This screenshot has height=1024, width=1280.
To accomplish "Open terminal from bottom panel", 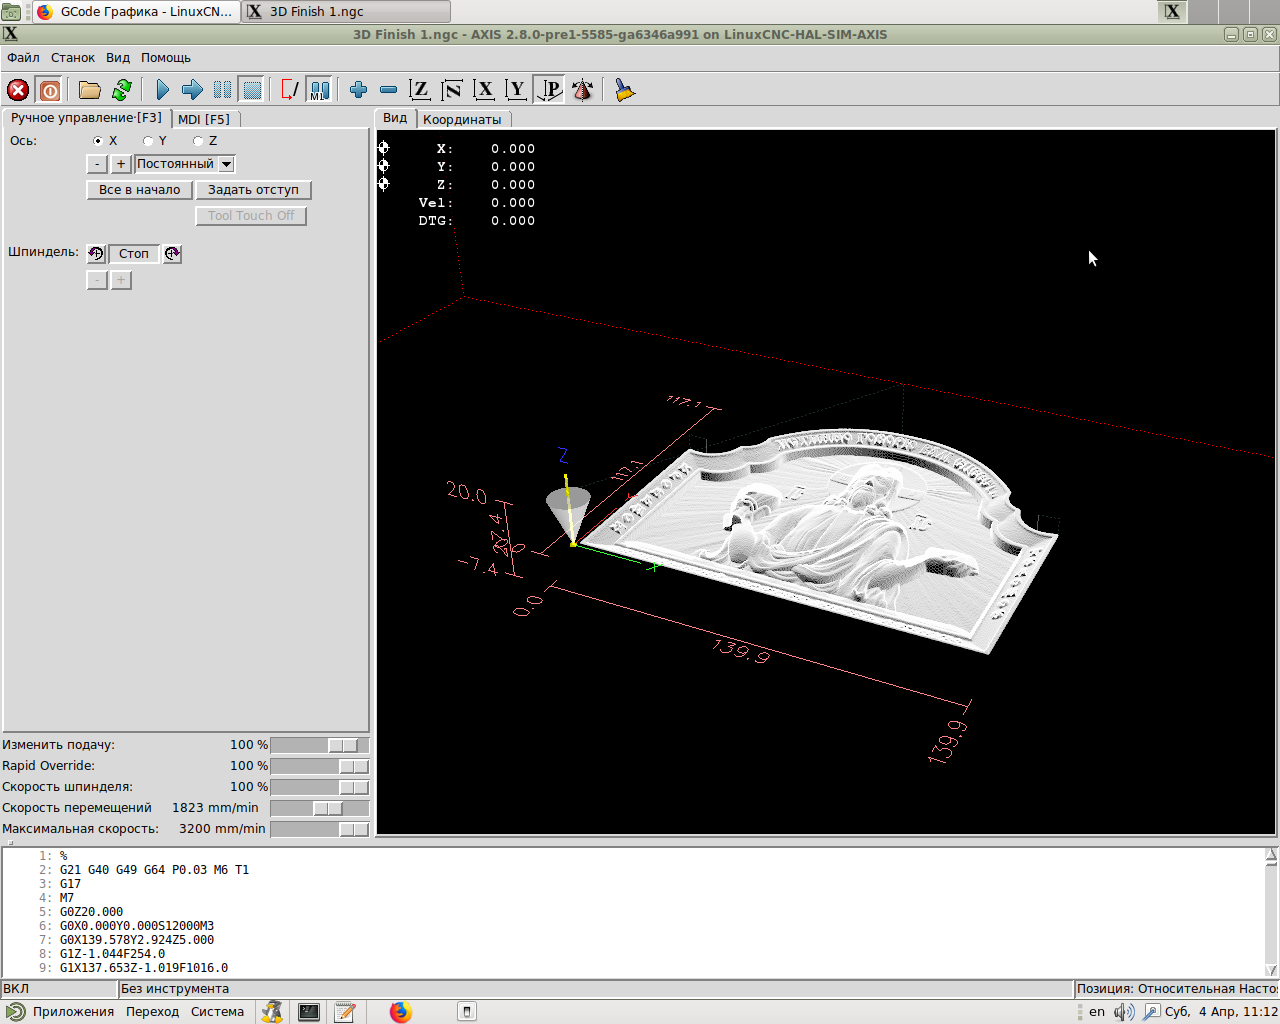I will point(309,1012).
